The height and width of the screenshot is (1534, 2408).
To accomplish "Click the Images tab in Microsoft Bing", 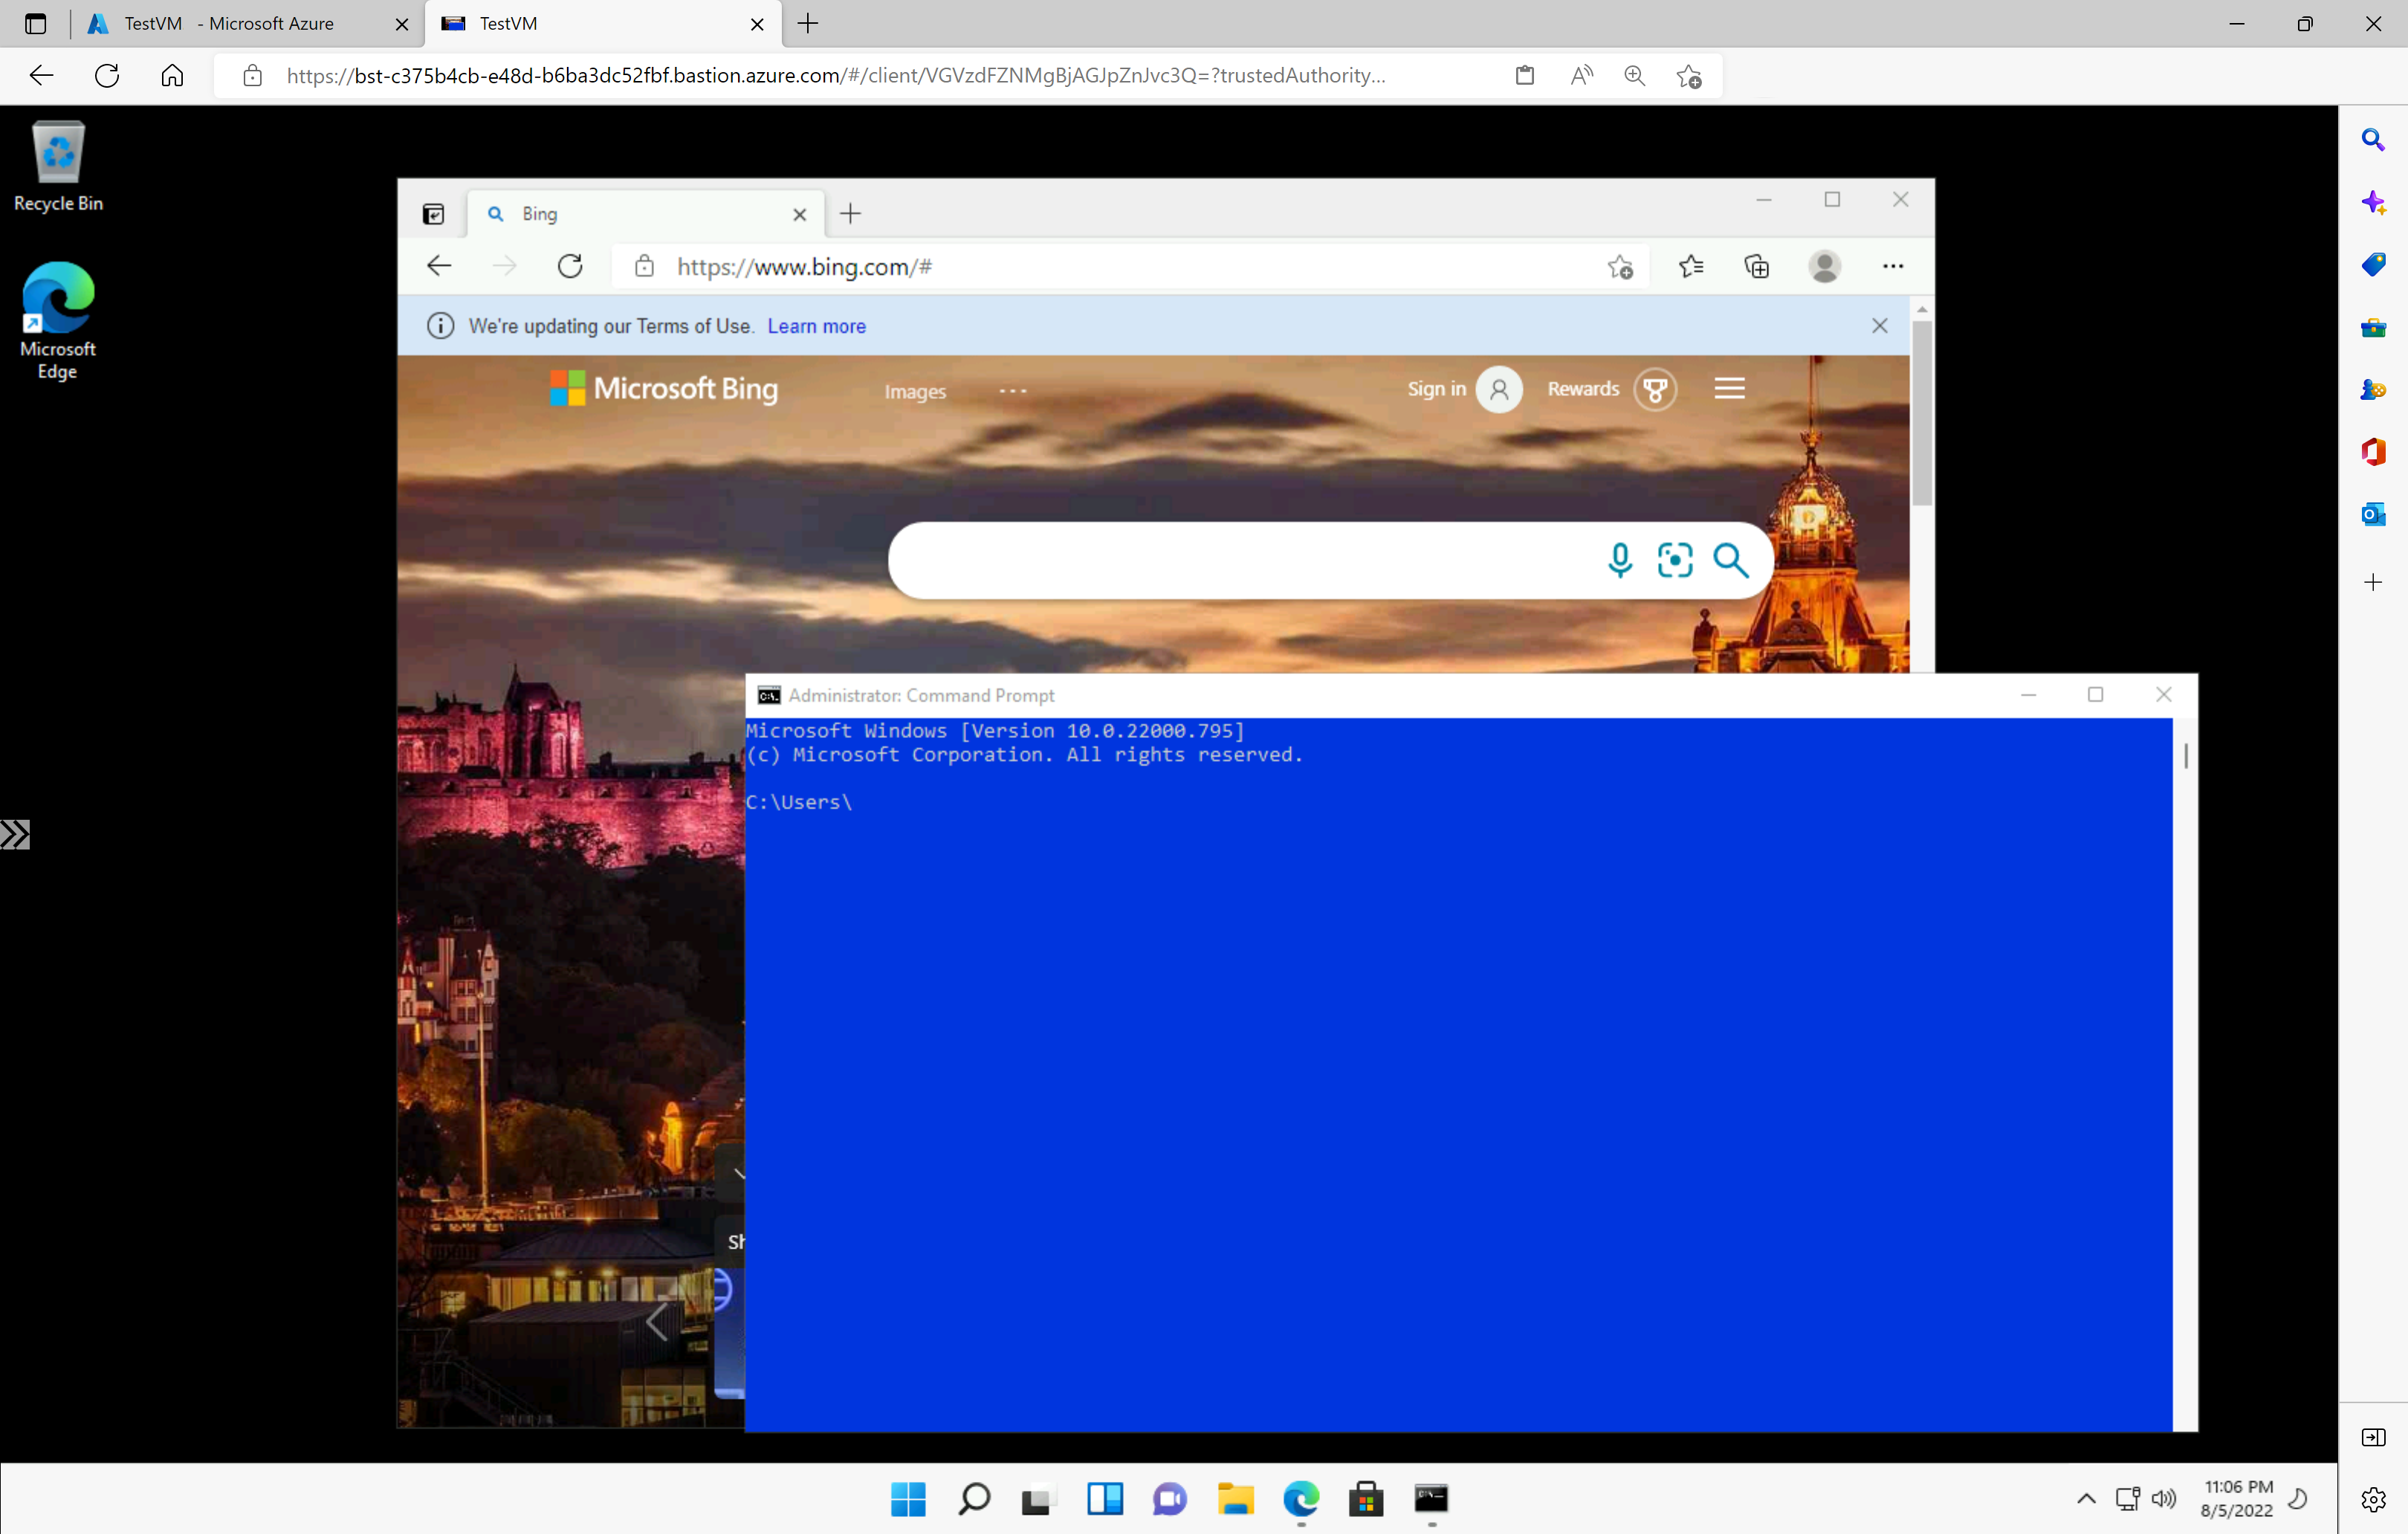I will (x=914, y=389).
